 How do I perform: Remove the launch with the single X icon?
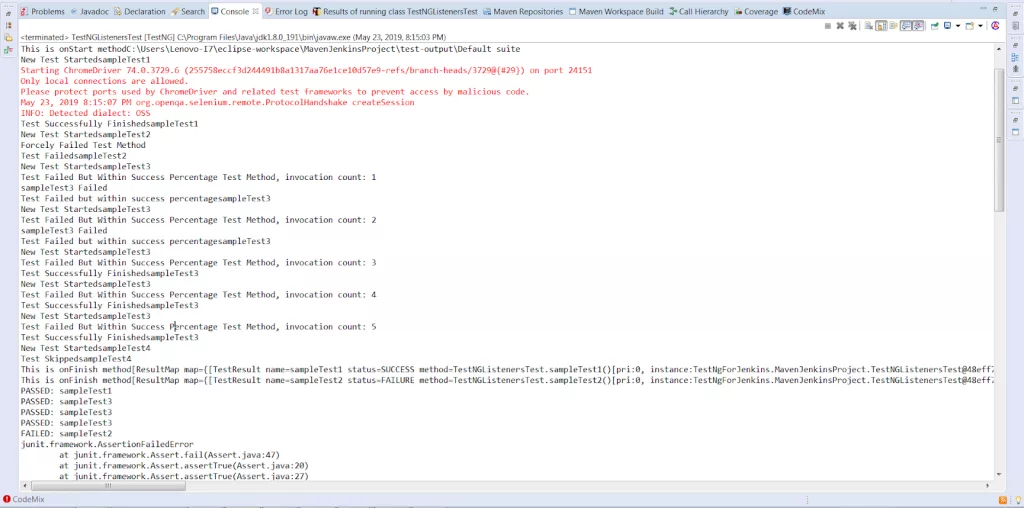click(x=840, y=26)
